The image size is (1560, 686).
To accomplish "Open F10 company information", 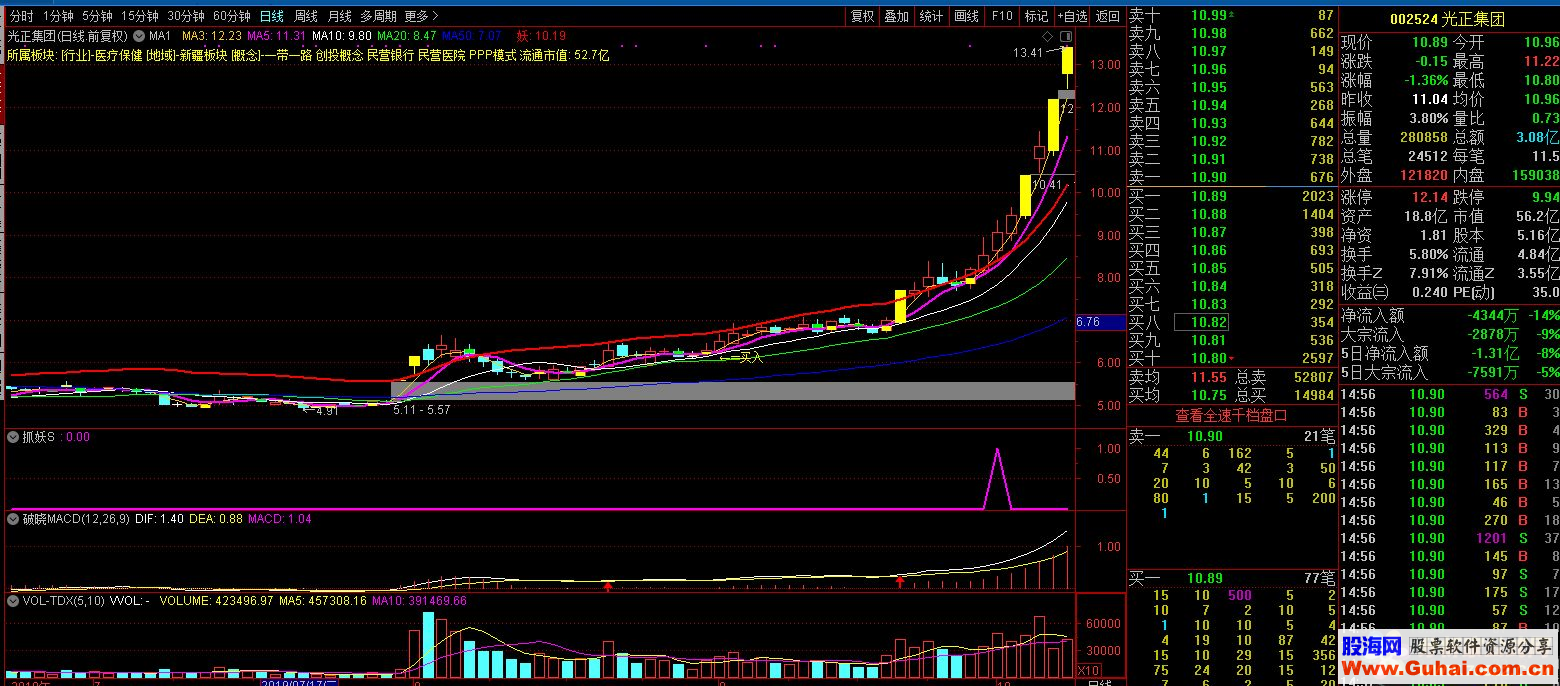I will 1001,16.
